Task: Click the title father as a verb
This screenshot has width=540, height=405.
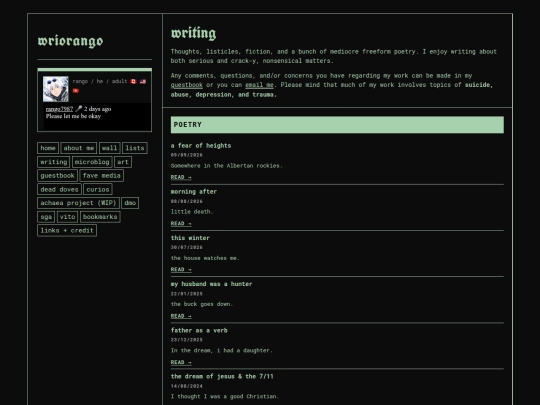Action: pos(199,331)
